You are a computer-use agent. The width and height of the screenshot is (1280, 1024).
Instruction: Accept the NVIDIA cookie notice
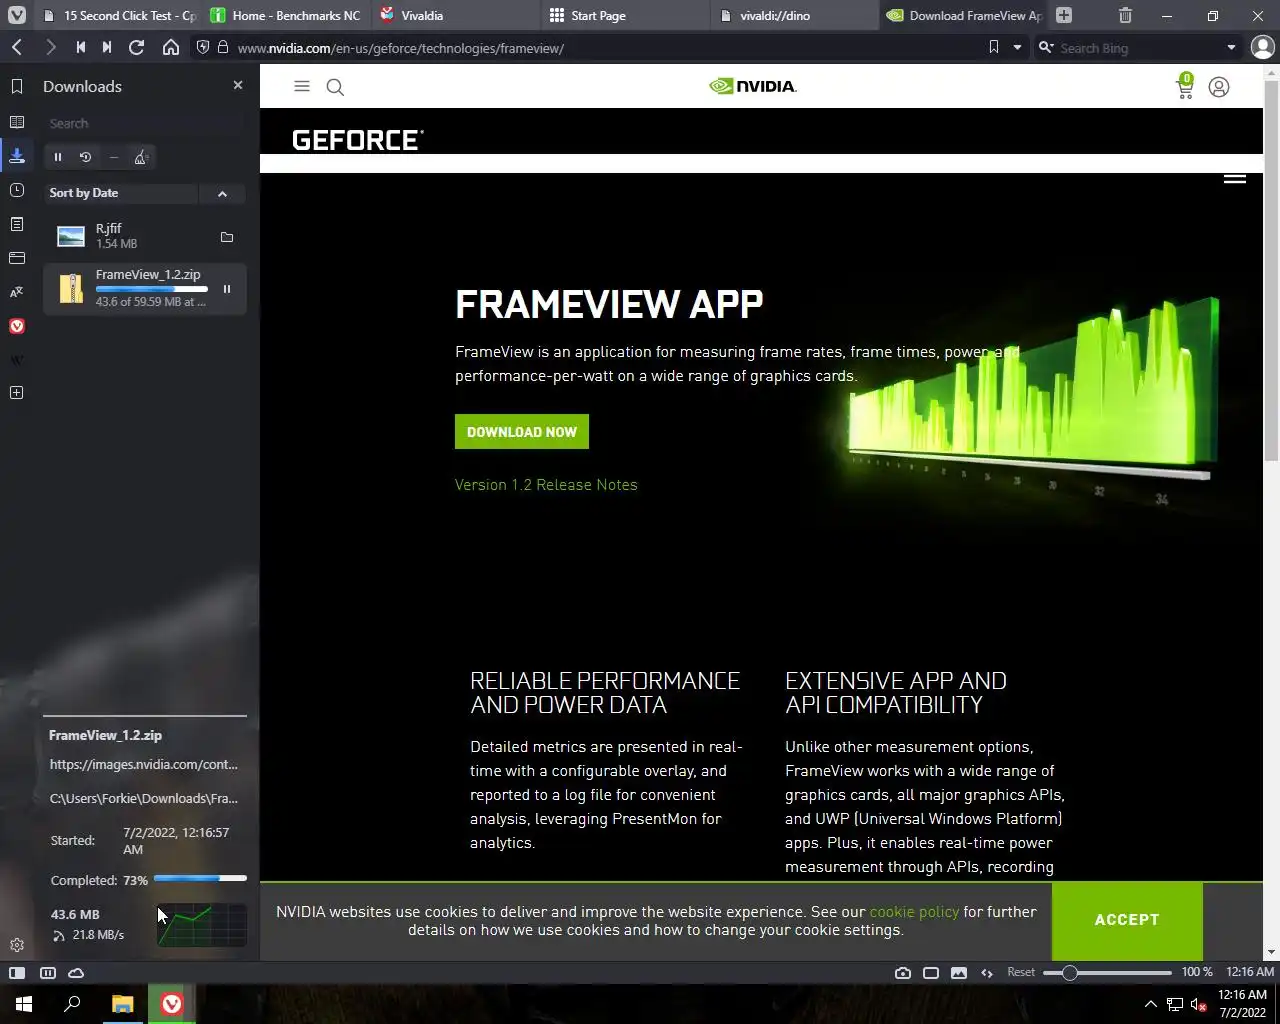pos(1127,920)
